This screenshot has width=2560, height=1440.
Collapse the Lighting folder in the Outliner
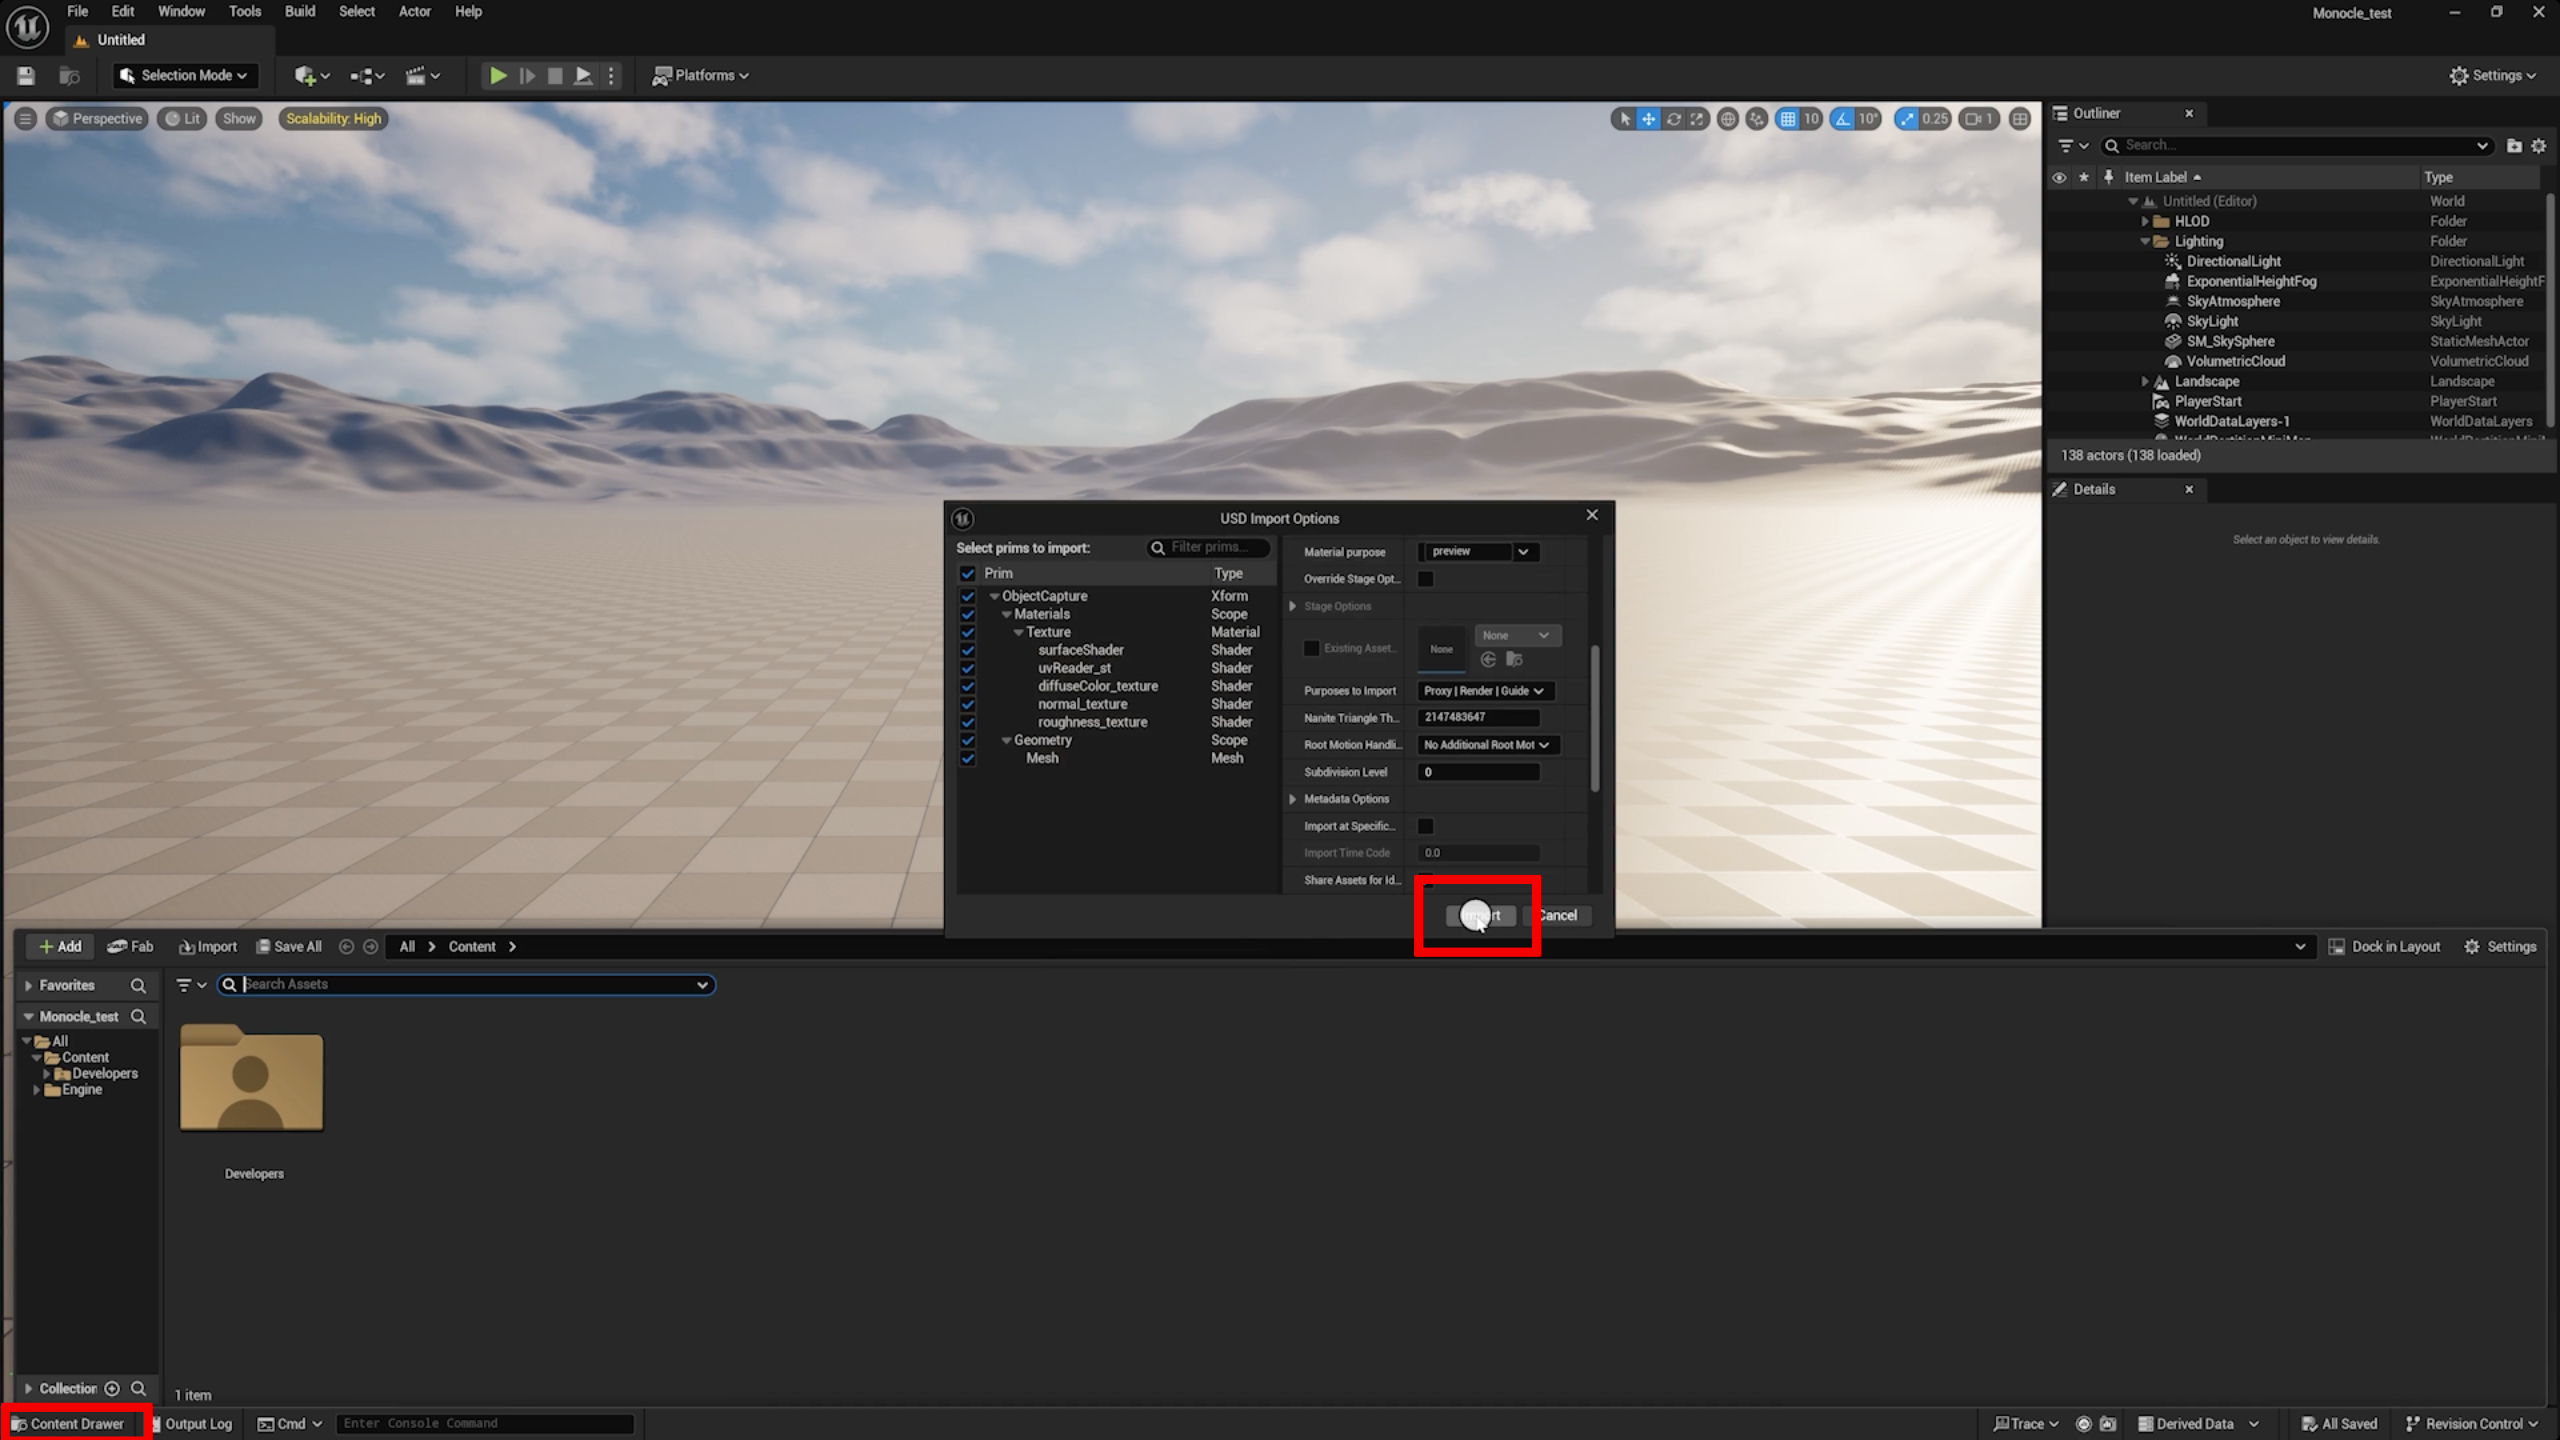point(2144,241)
